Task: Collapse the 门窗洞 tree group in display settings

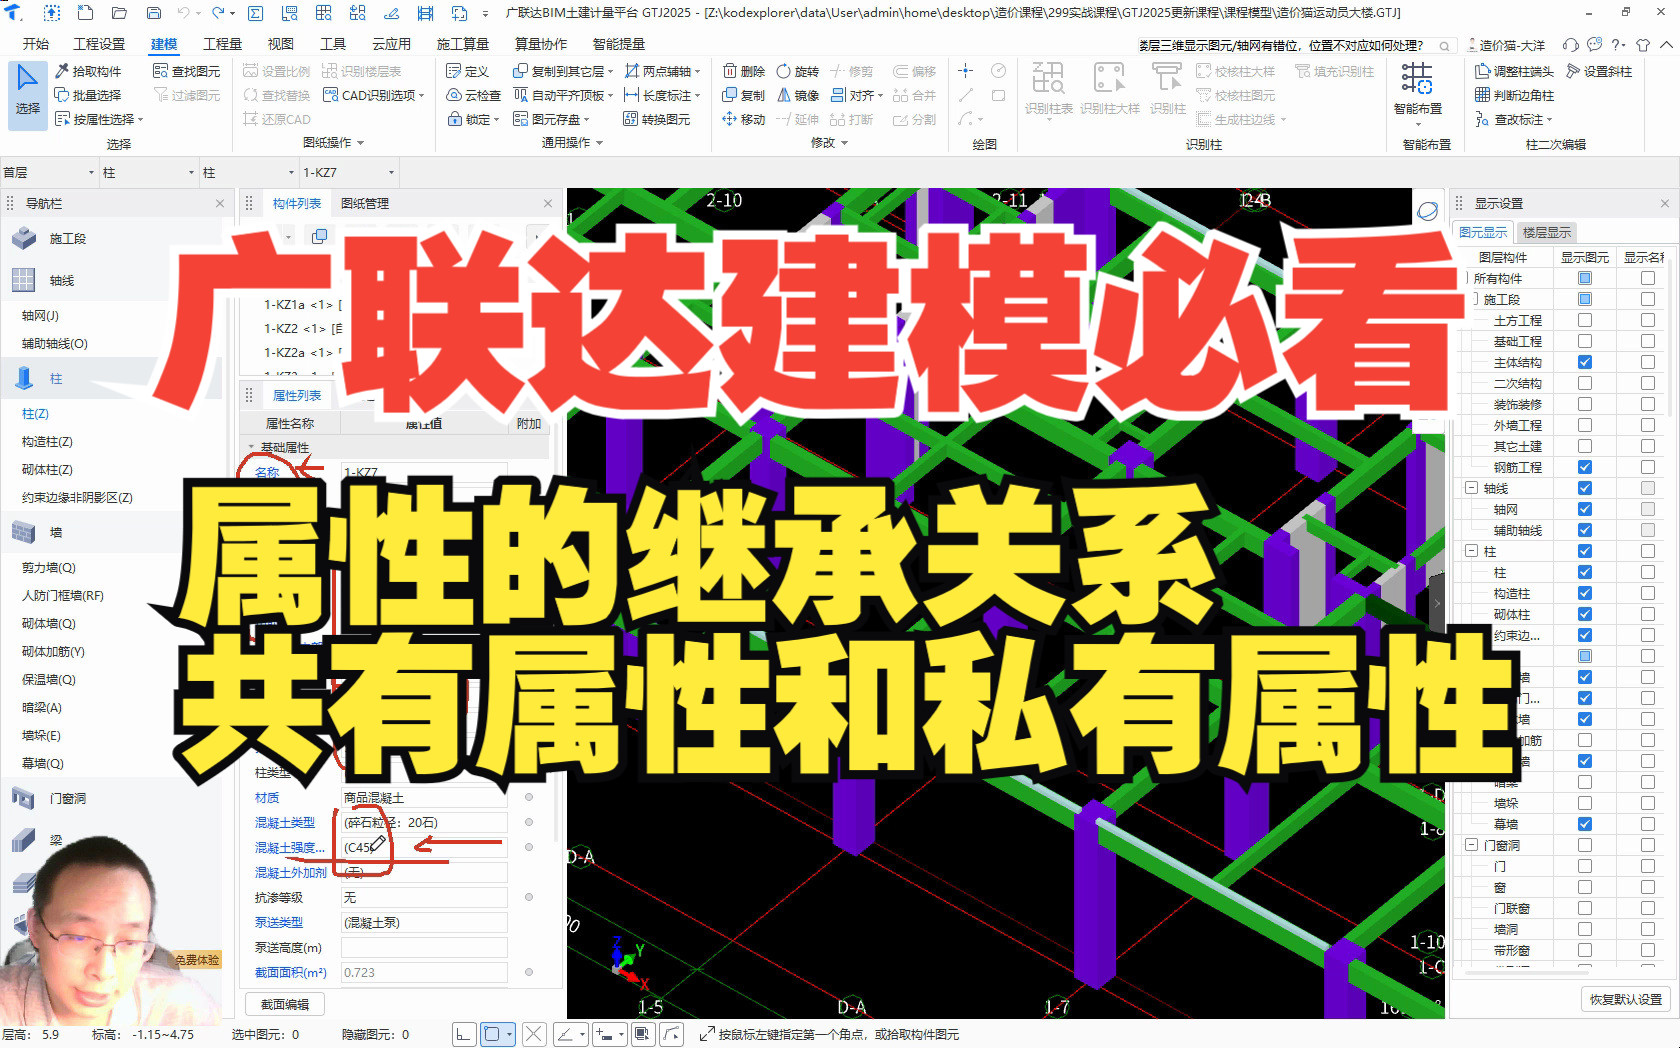Action: click(x=1471, y=845)
